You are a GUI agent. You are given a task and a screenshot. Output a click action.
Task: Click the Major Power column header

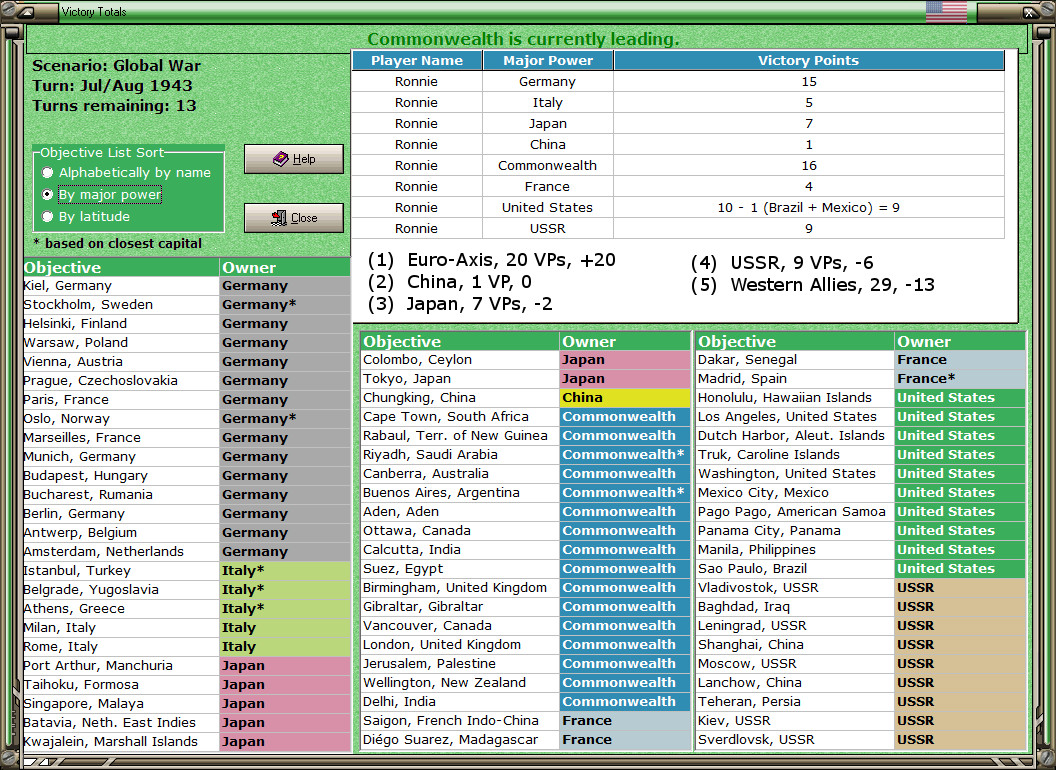pos(547,61)
